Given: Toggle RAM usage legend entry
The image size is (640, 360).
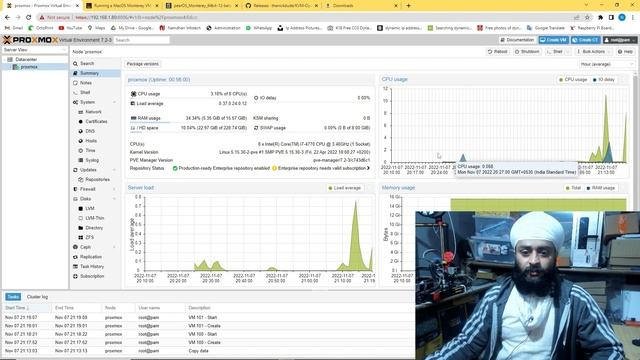Looking at the screenshot, I should pos(600,188).
